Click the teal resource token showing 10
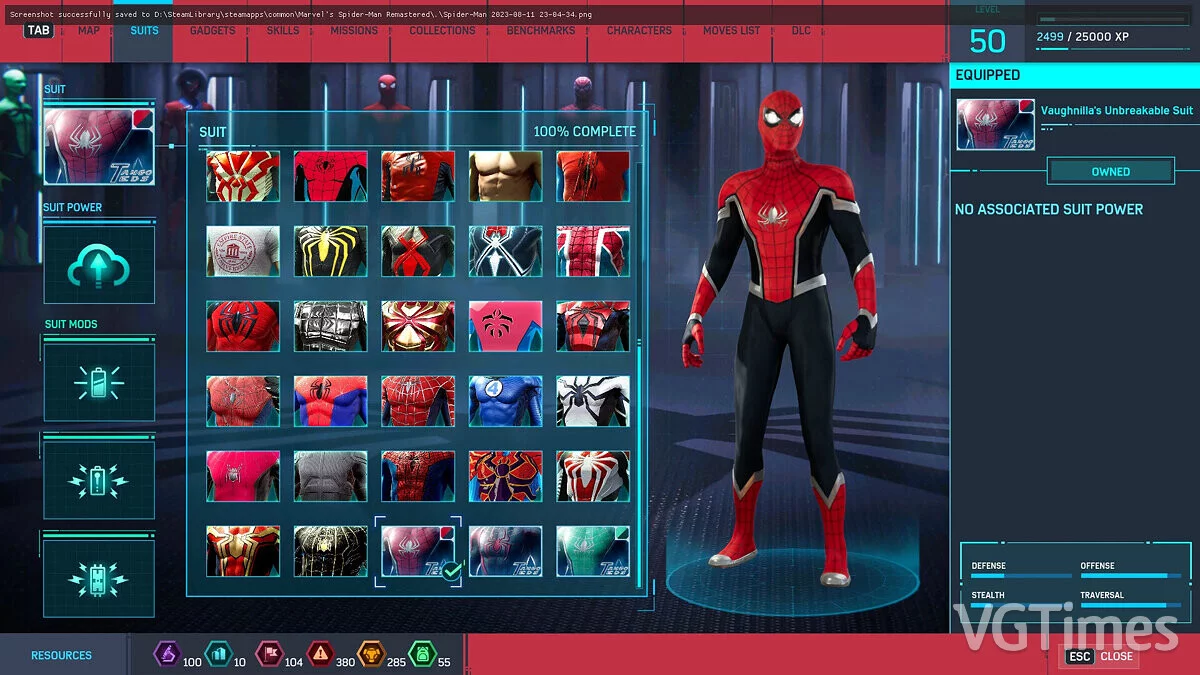Viewport: 1200px width, 675px height. click(x=217, y=655)
